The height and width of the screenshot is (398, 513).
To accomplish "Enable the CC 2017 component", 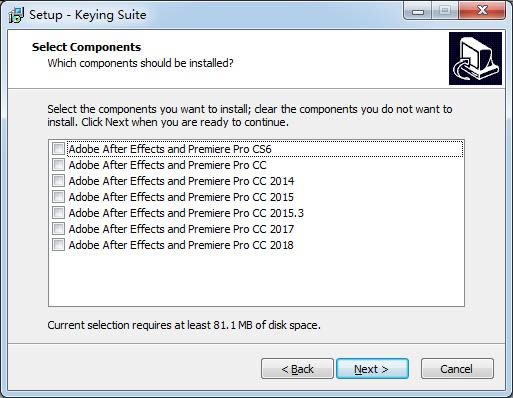I will pyautogui.click(x=58, y=228).
